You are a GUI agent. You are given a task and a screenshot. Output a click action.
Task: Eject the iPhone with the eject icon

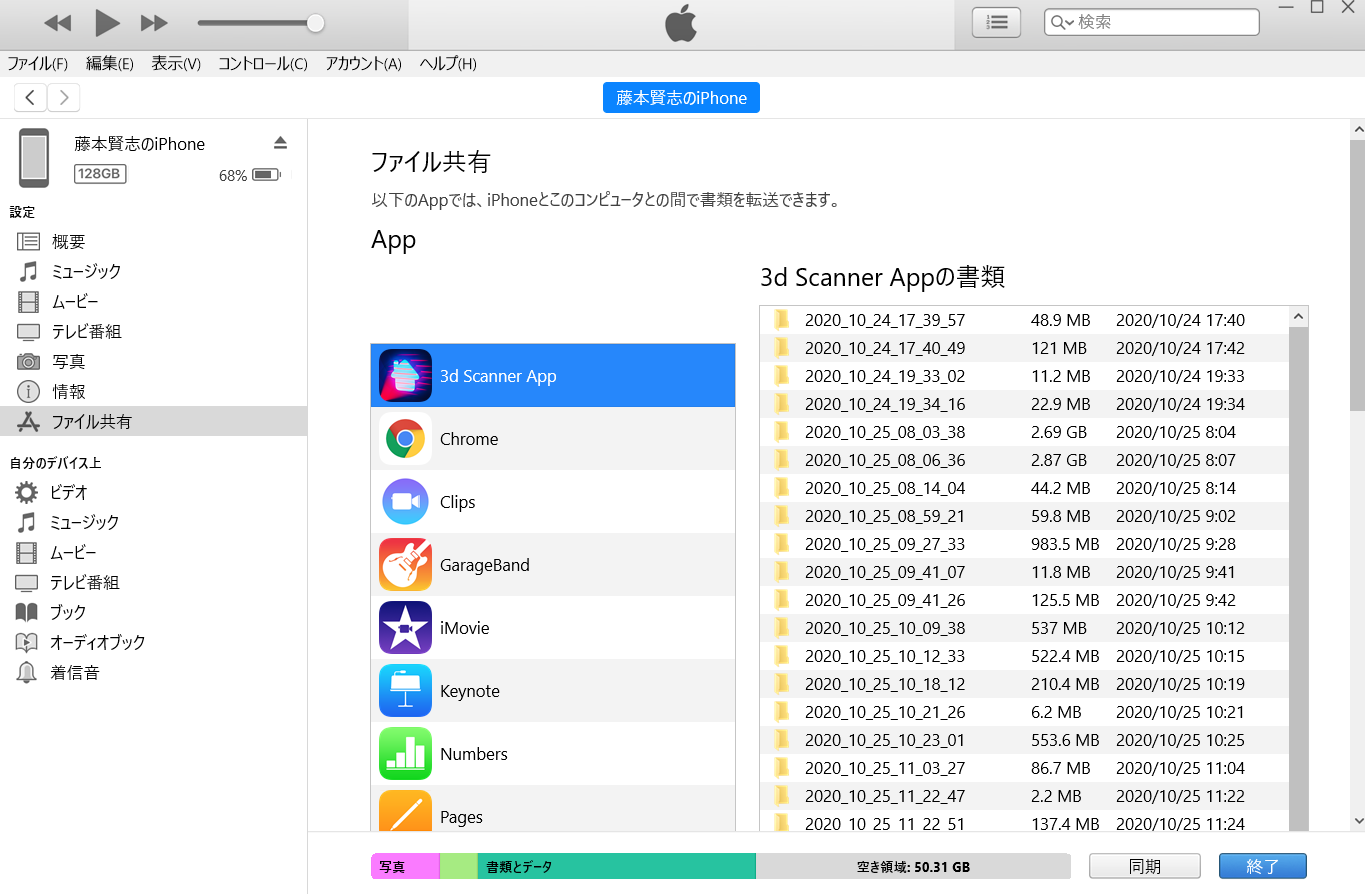point(280,143)
